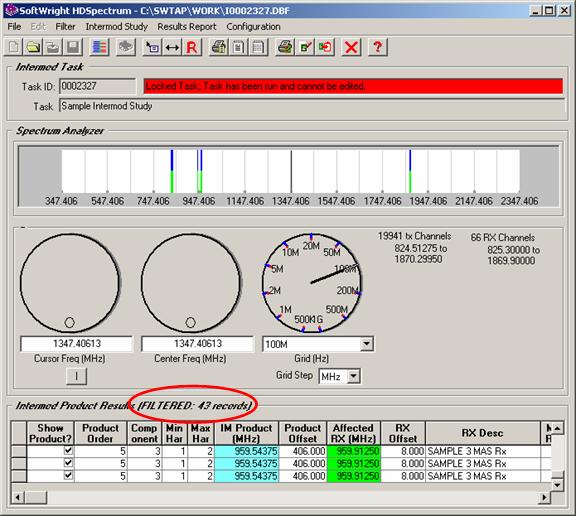
Task: Click the double-headed horizontal arrow icon
Action: tap(172, 47)
